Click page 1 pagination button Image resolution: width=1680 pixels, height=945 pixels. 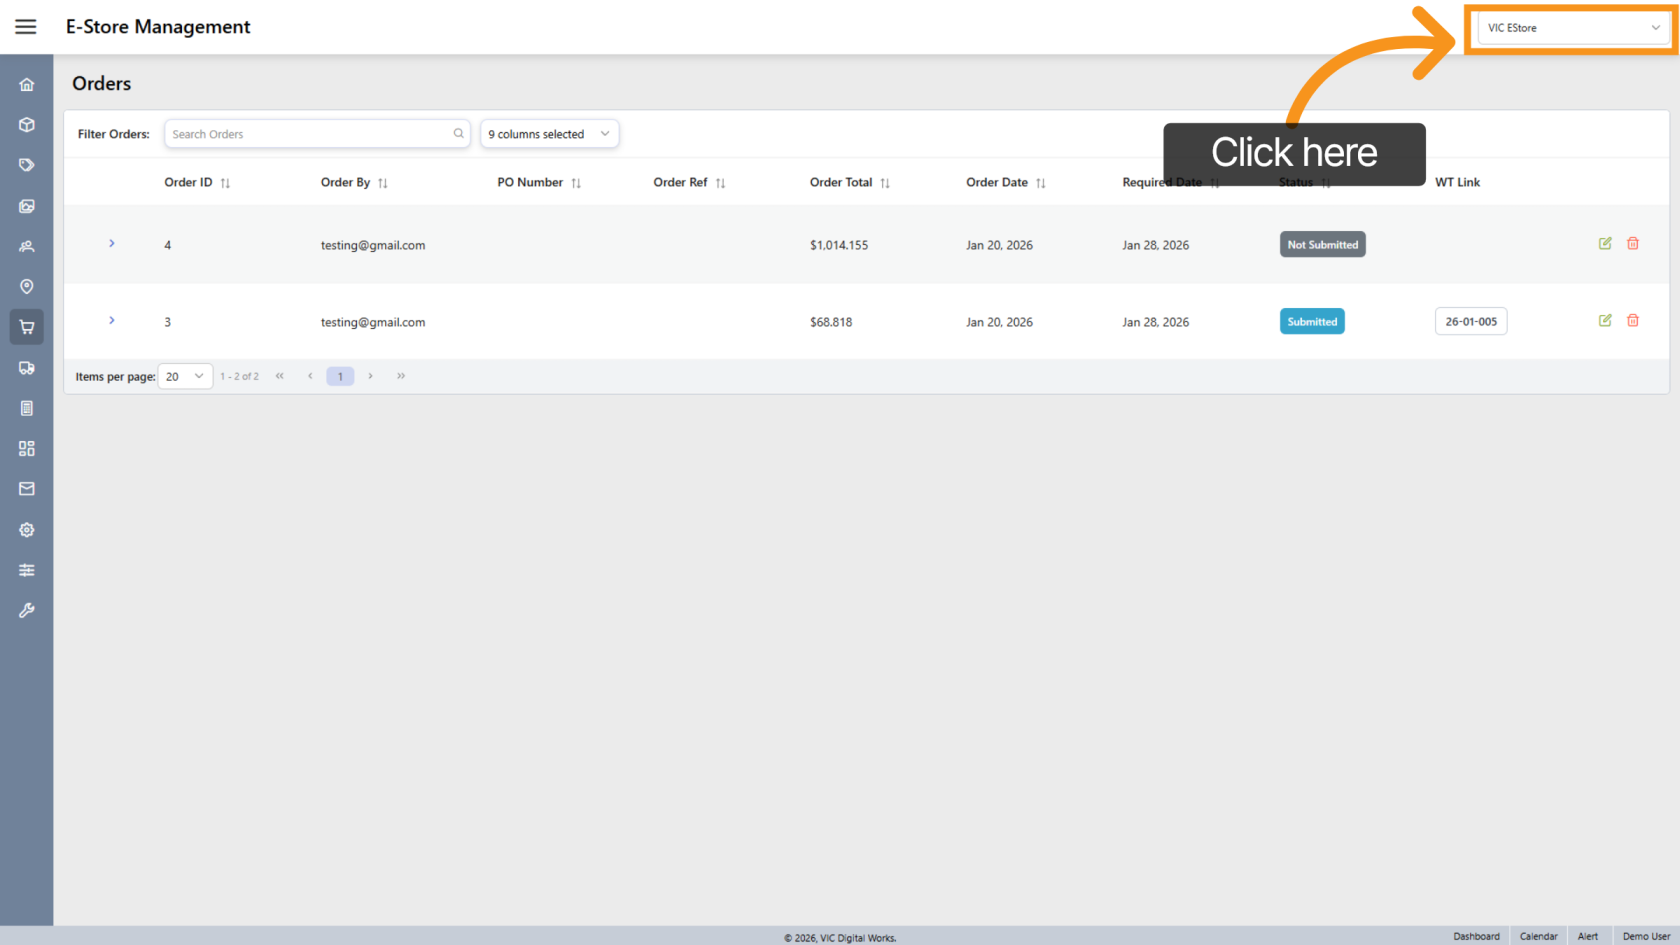point(340,377)
